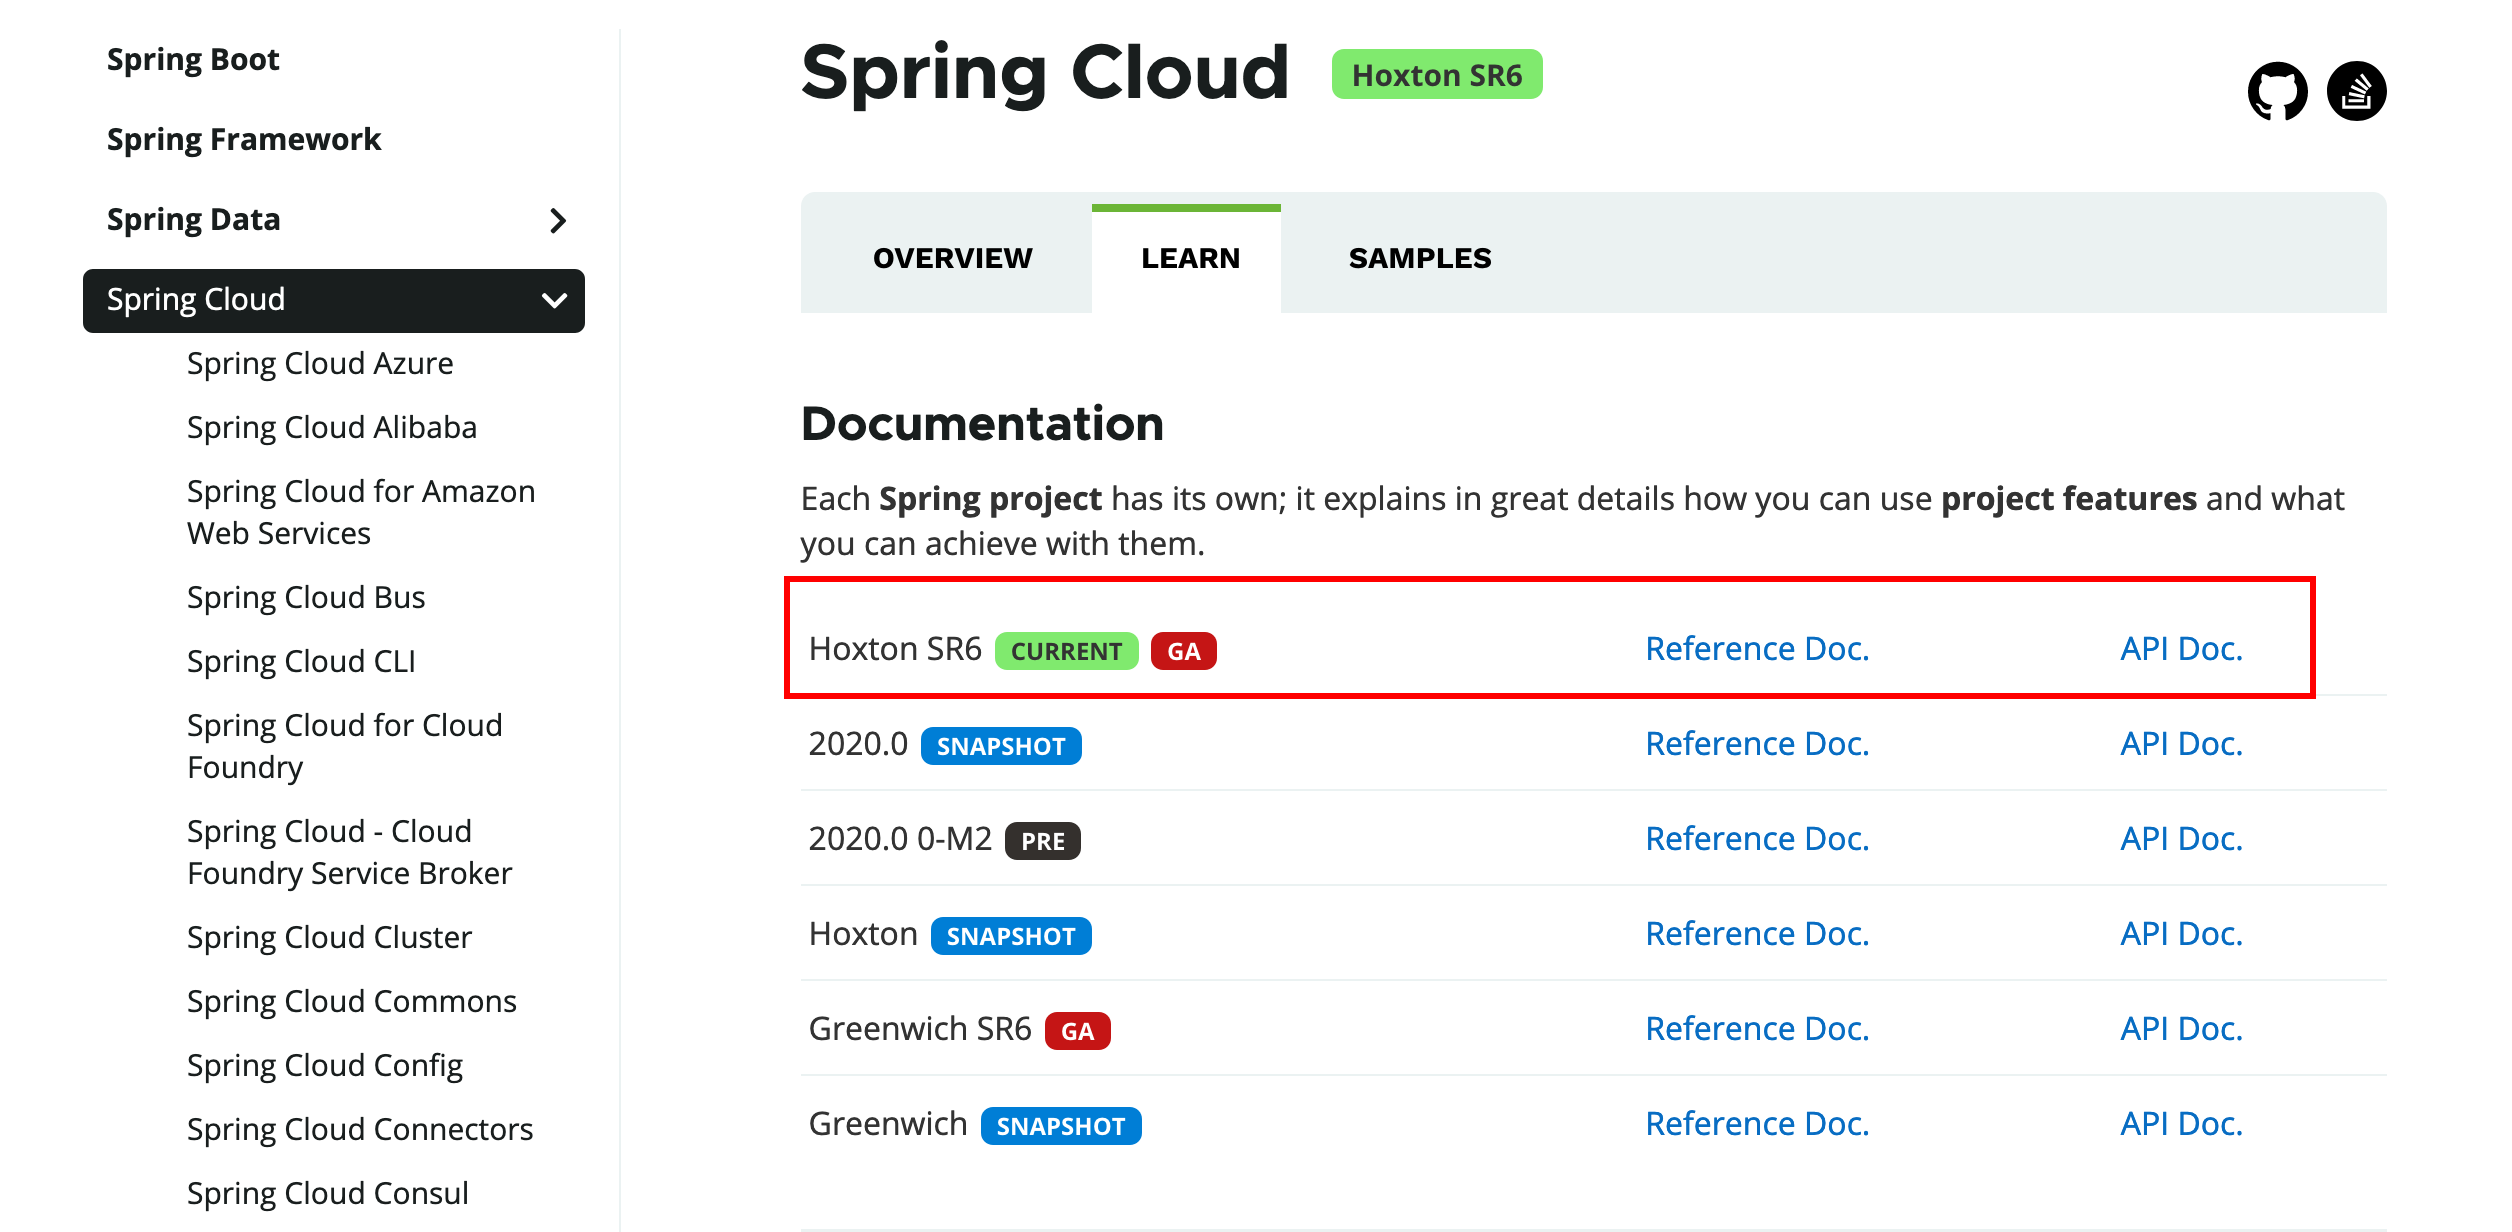The width and height of the screenshot is (2512, 1232).
Task: Collapse the Spring Cloud sidebar section
Action: (x=554, y=300)
